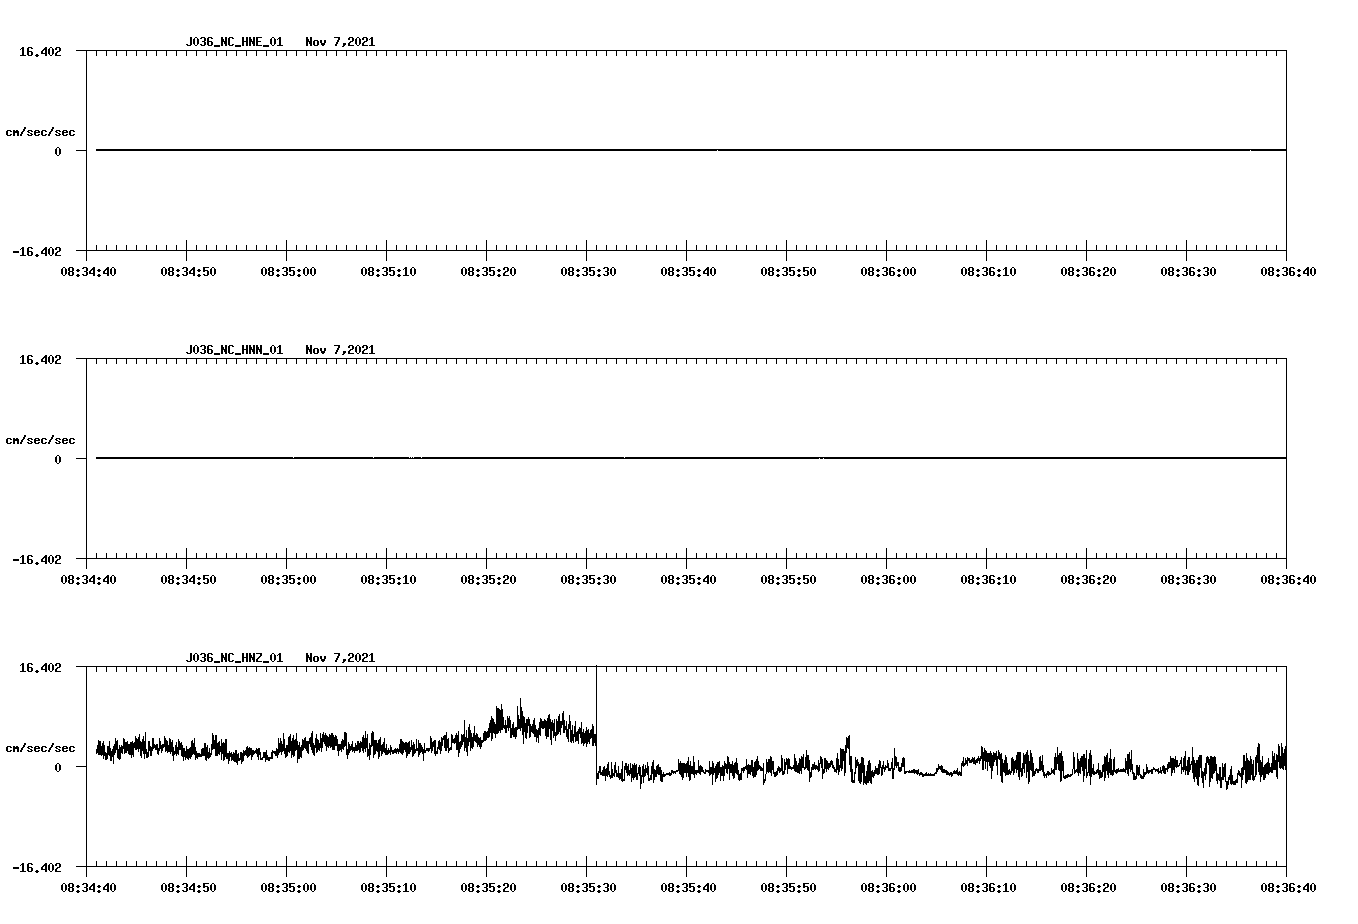Click the 08:35:50 time label under HNZ plot
Viewport: 1358px width, 924px height.
coord(788,888)
